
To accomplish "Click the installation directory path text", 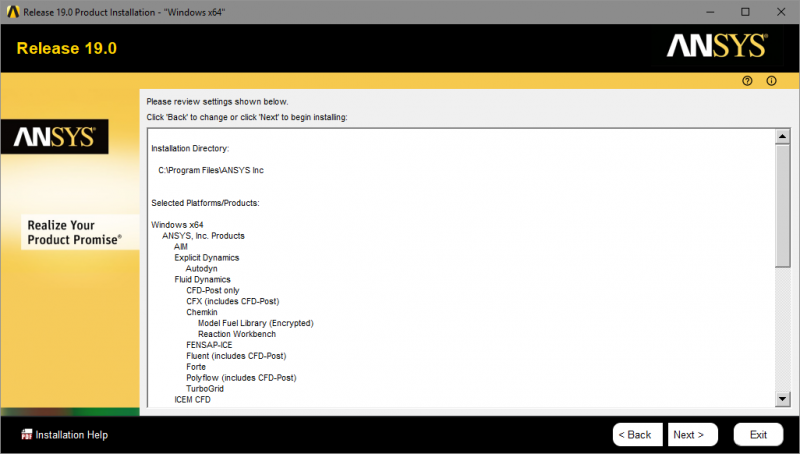I will point(210,170).
